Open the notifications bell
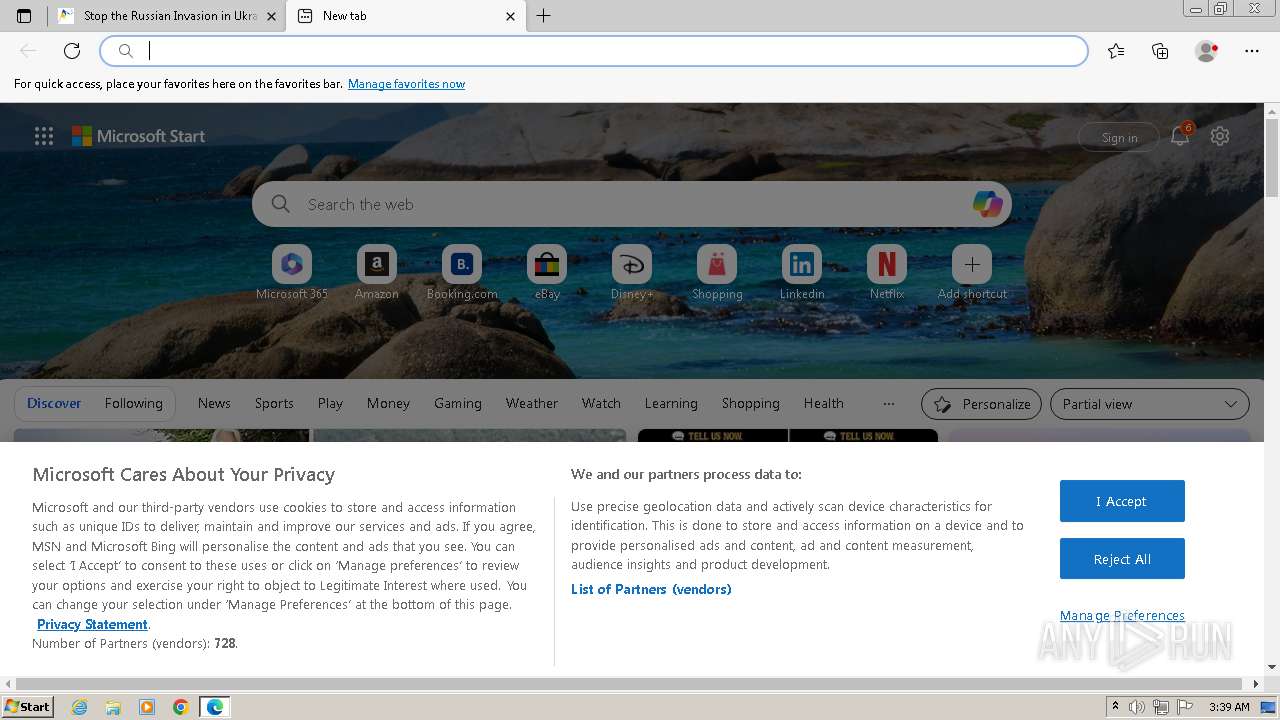The image size is (1280, 720). point(1180,137)
